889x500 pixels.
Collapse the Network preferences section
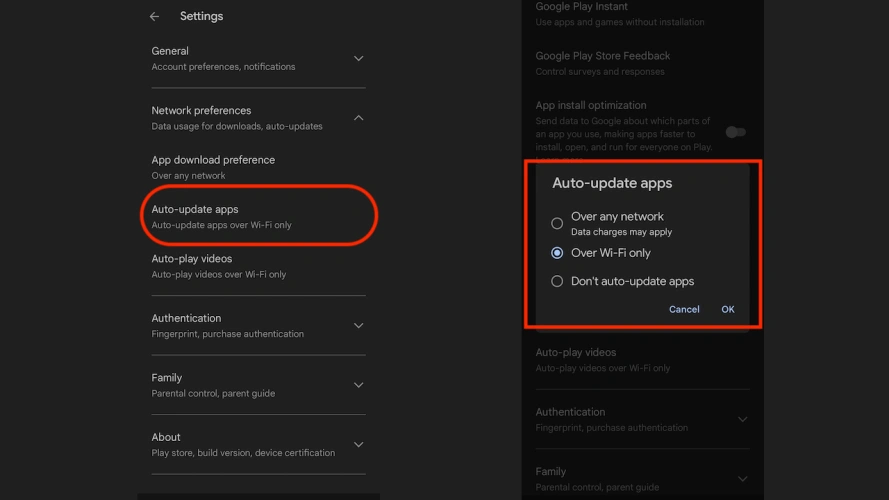[358, 118]
